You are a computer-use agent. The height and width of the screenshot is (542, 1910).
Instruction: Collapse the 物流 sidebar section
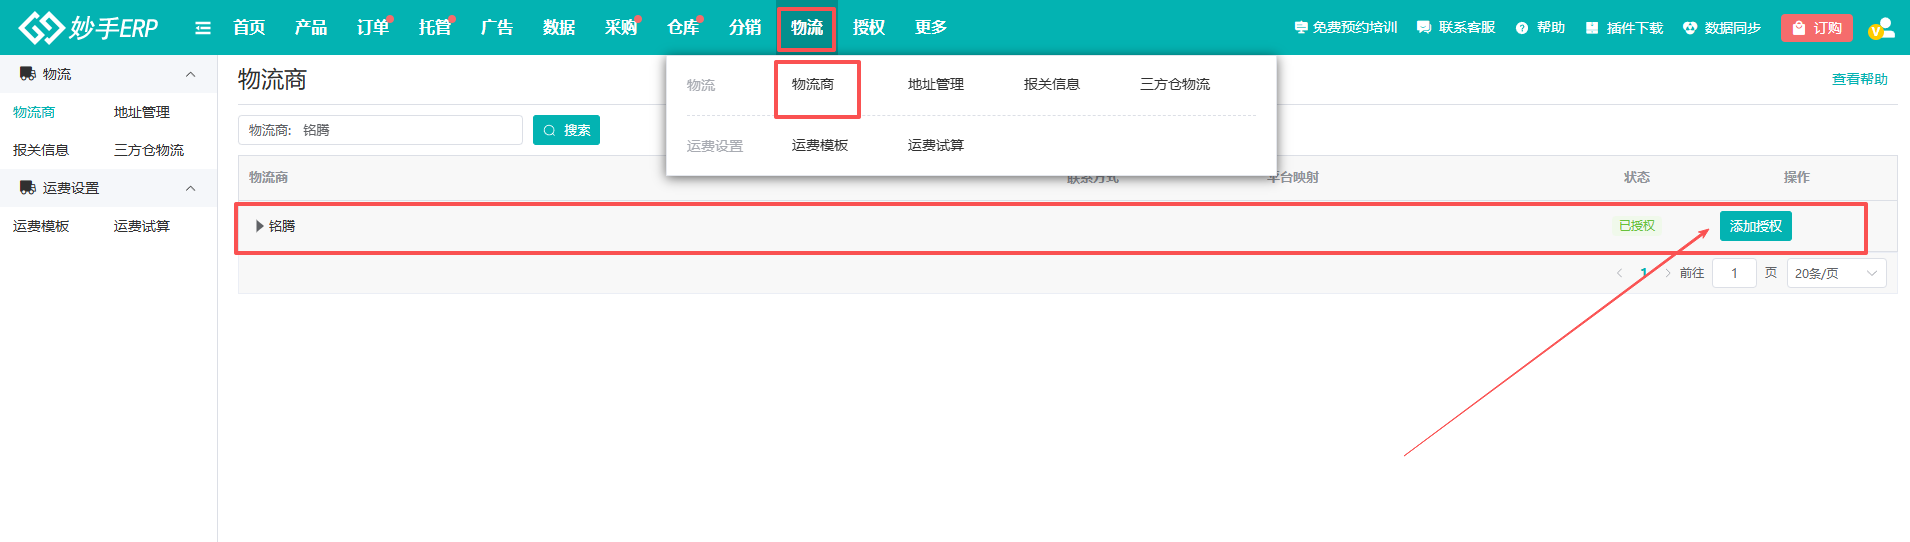pyautogui.click(x=190, y=74)
